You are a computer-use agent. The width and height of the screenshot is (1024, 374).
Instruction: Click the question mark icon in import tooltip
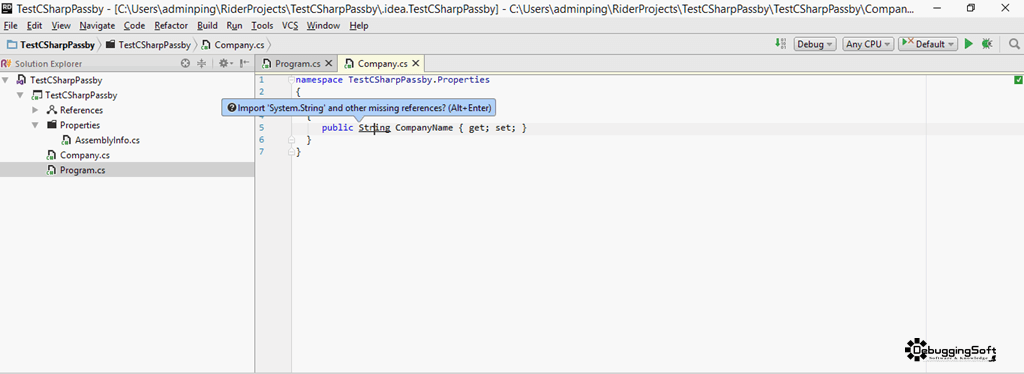[x=231, y=108]
